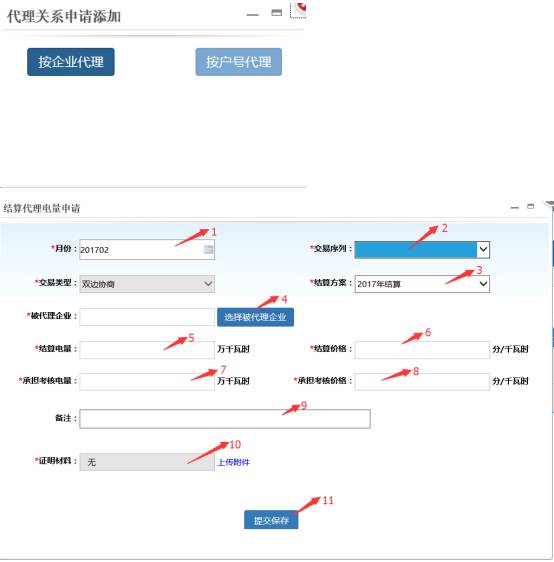Submit the form with 提交保存
Viewport: 554px width, 562px height.
(x=271, y=520)
